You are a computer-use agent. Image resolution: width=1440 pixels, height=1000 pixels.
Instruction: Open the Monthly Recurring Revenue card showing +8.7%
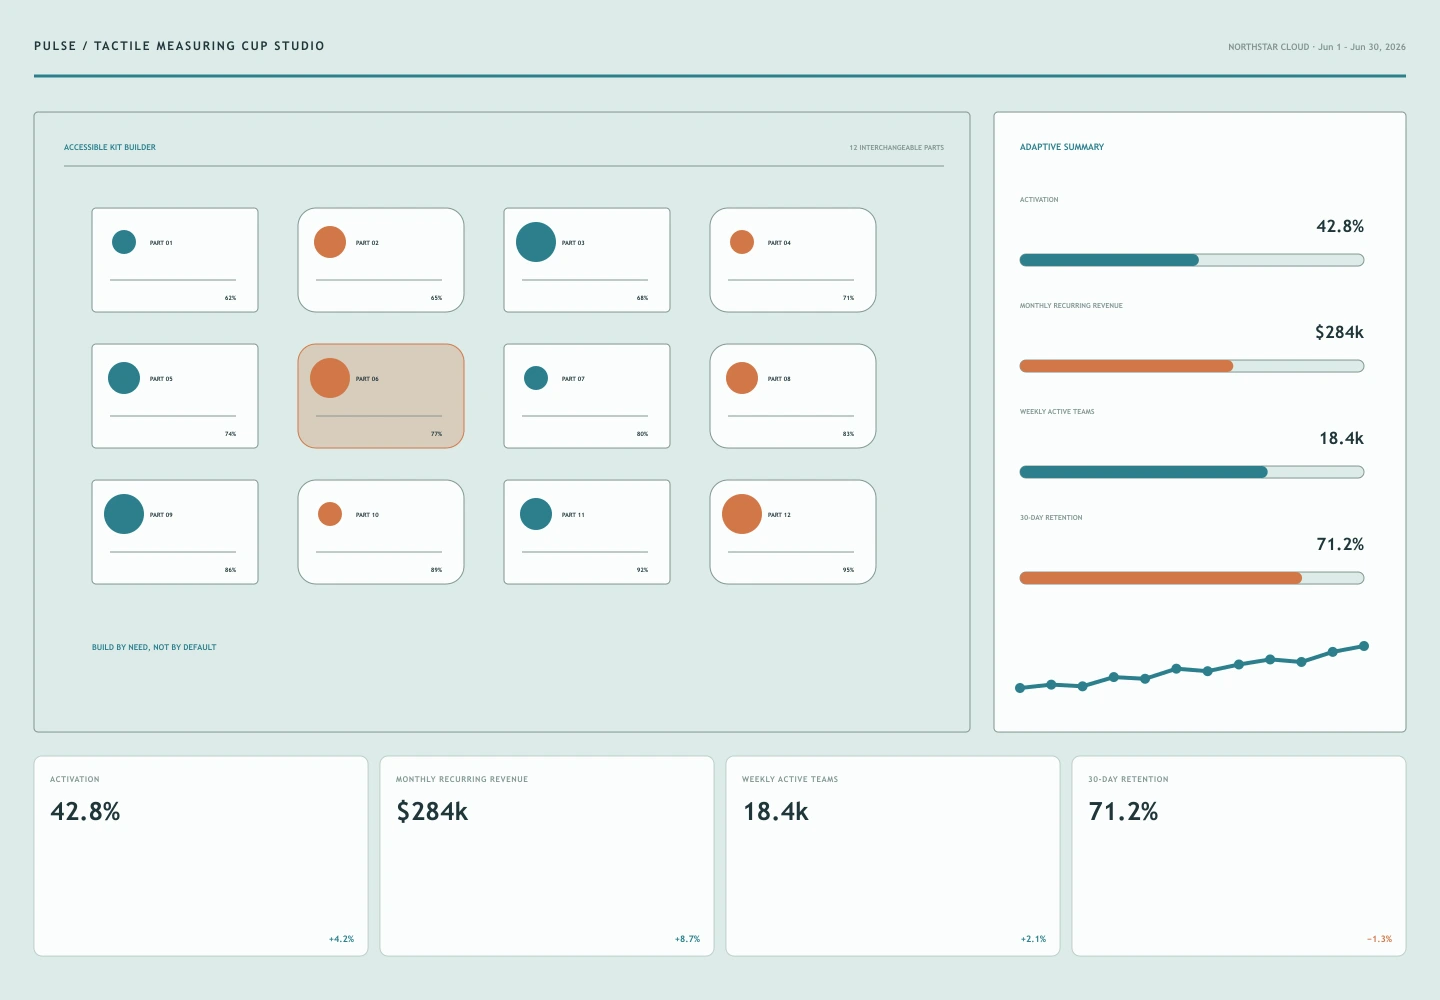pyautogui.click(x=547, y=856)
